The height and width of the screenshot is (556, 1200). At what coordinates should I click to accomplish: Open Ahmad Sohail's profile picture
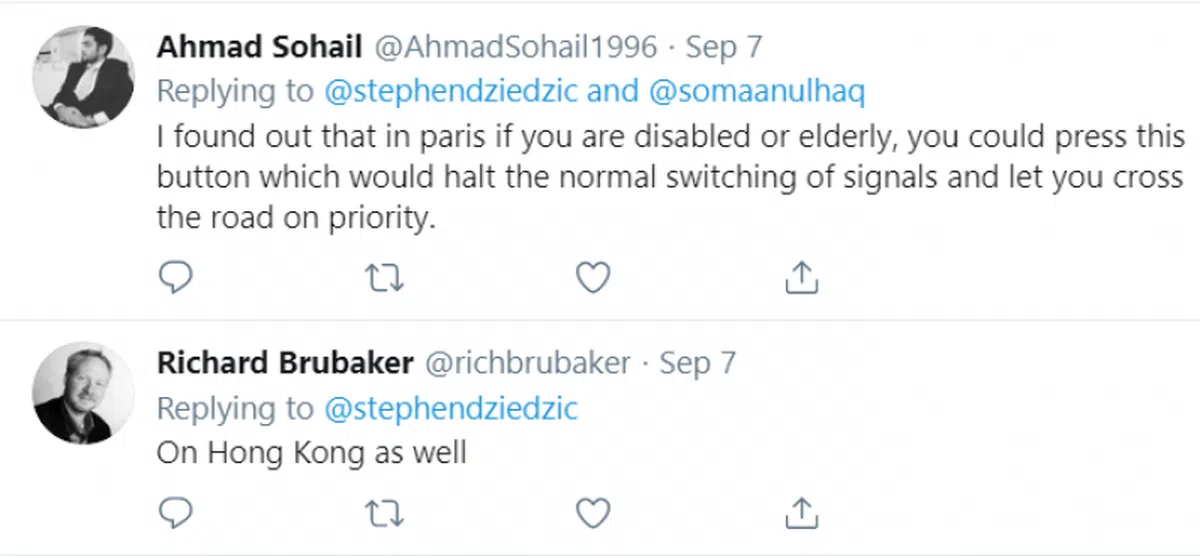click(84, 78)
